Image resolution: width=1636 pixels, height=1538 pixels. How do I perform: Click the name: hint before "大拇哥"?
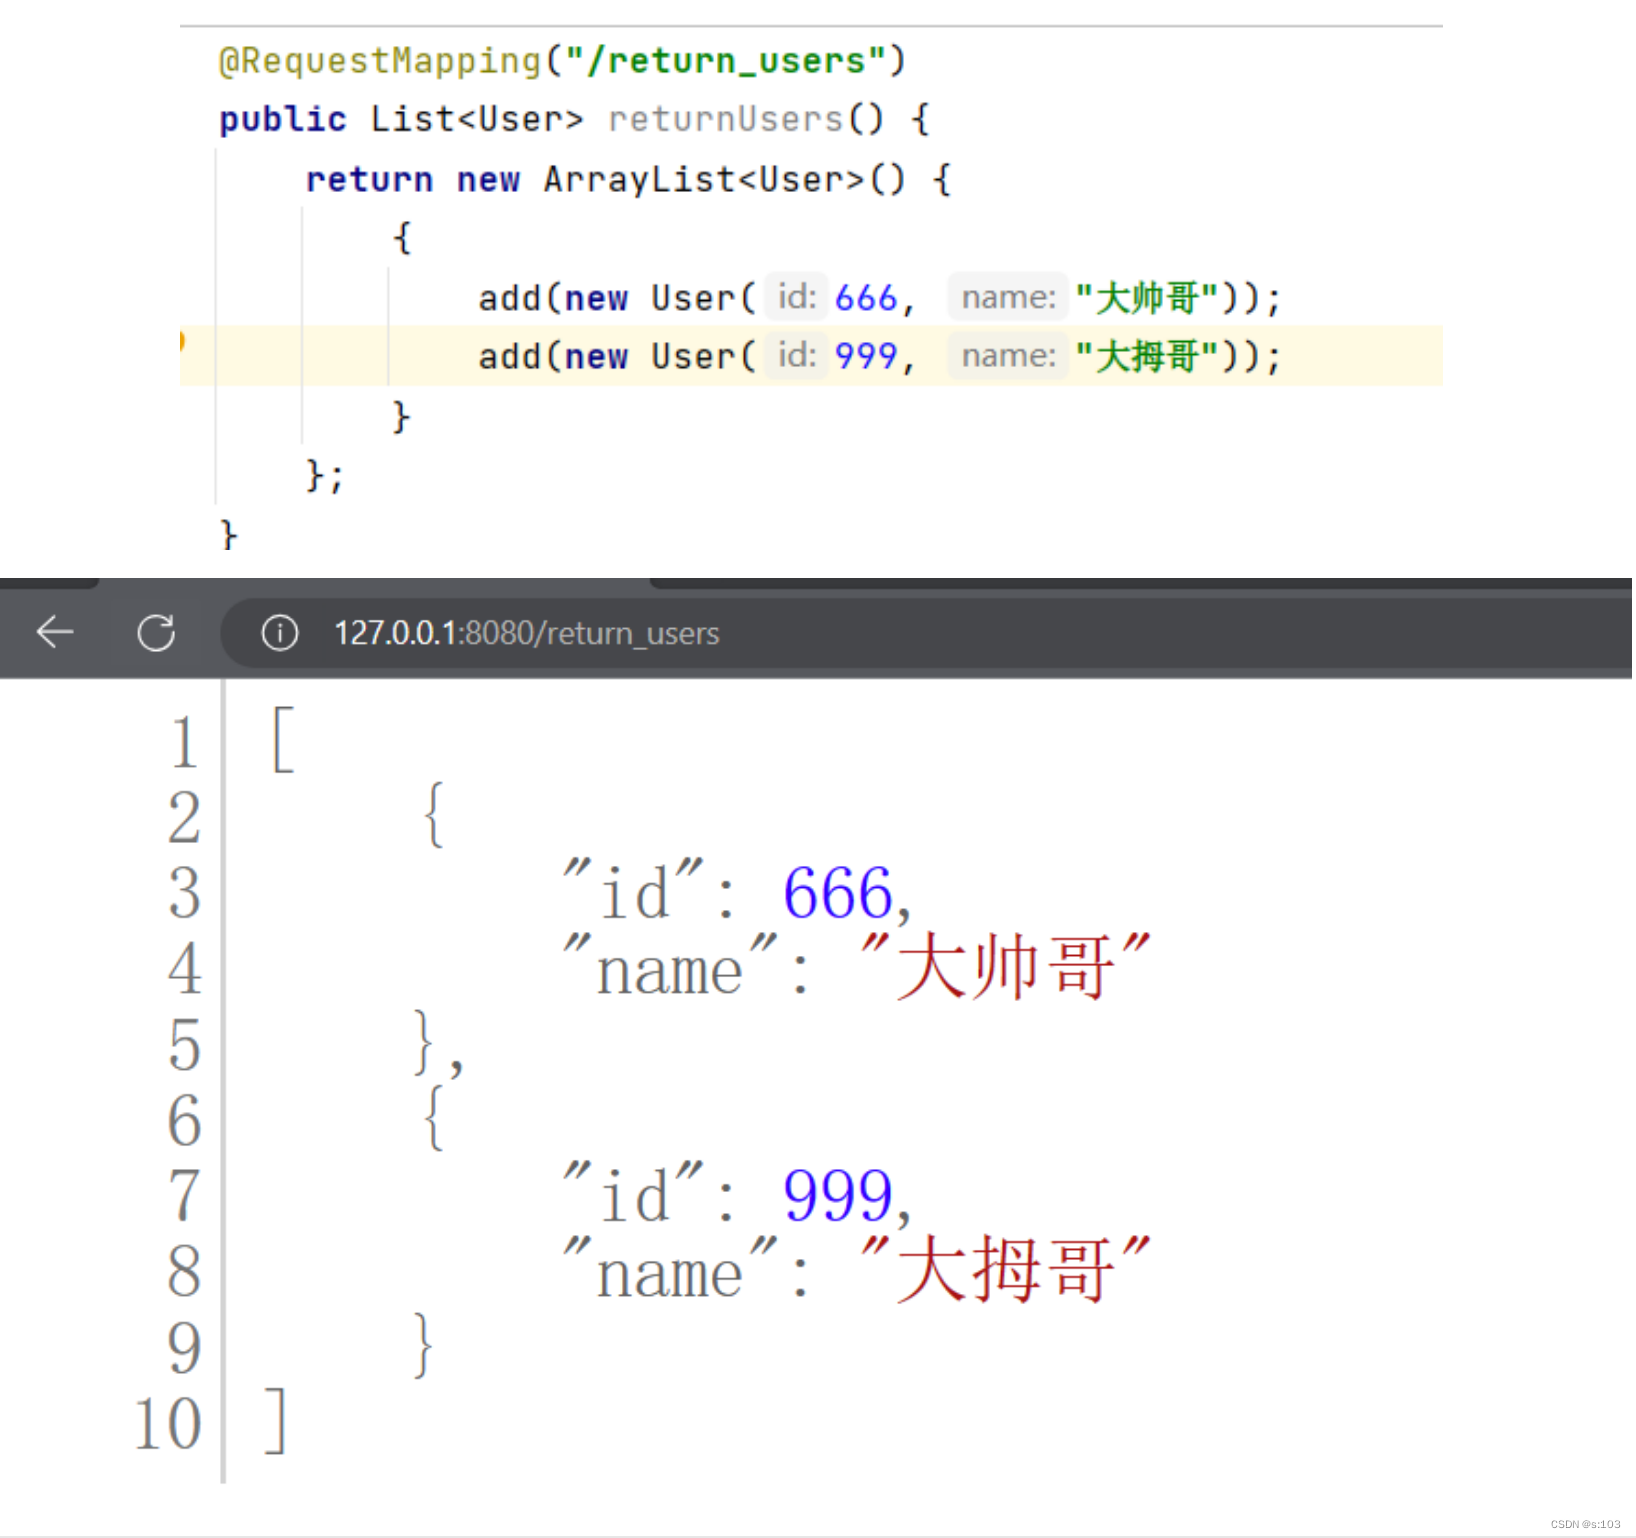tap(1008, 355)
